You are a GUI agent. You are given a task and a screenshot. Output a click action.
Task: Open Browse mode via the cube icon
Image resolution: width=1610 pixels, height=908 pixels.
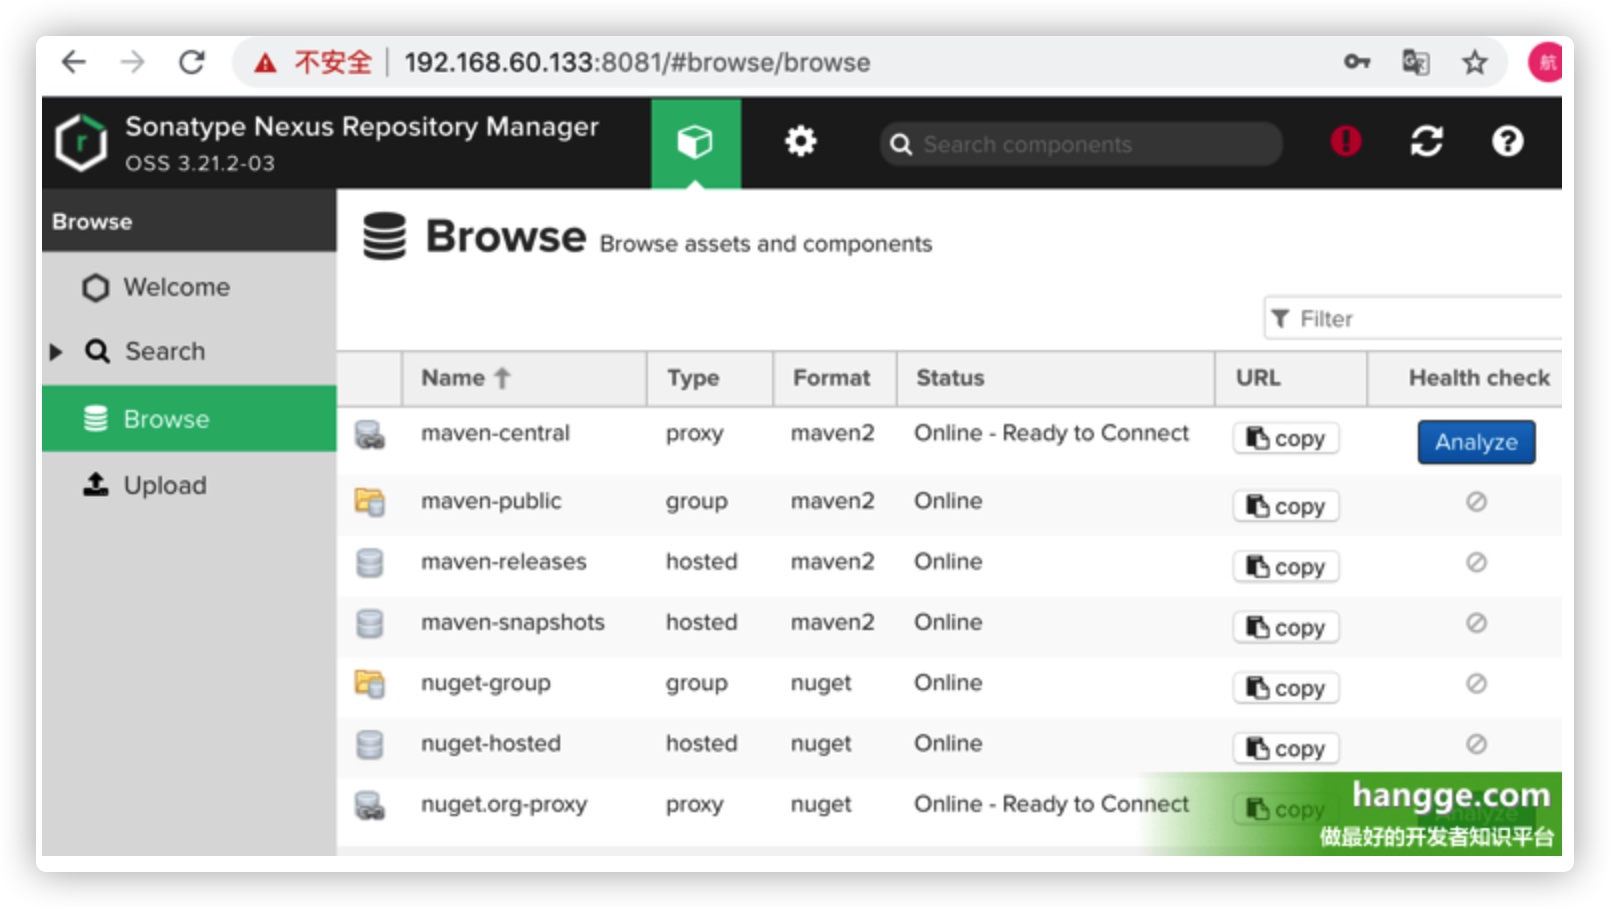(696, 142)
